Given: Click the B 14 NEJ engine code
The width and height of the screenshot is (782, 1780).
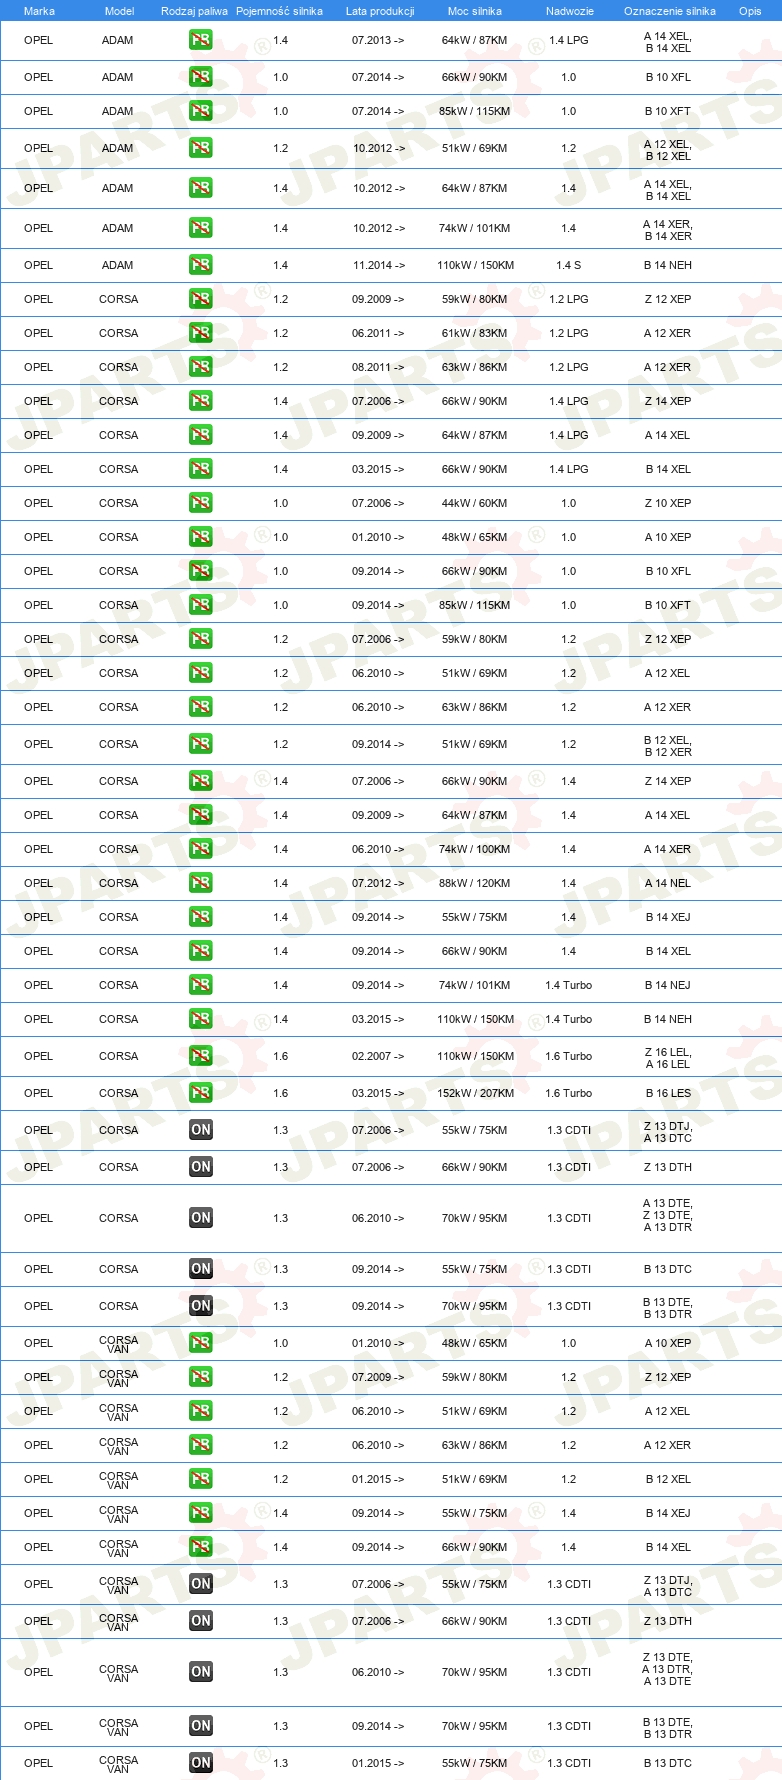Looking at the screenshot, I should pyautogui.click(x=668, y=985).
